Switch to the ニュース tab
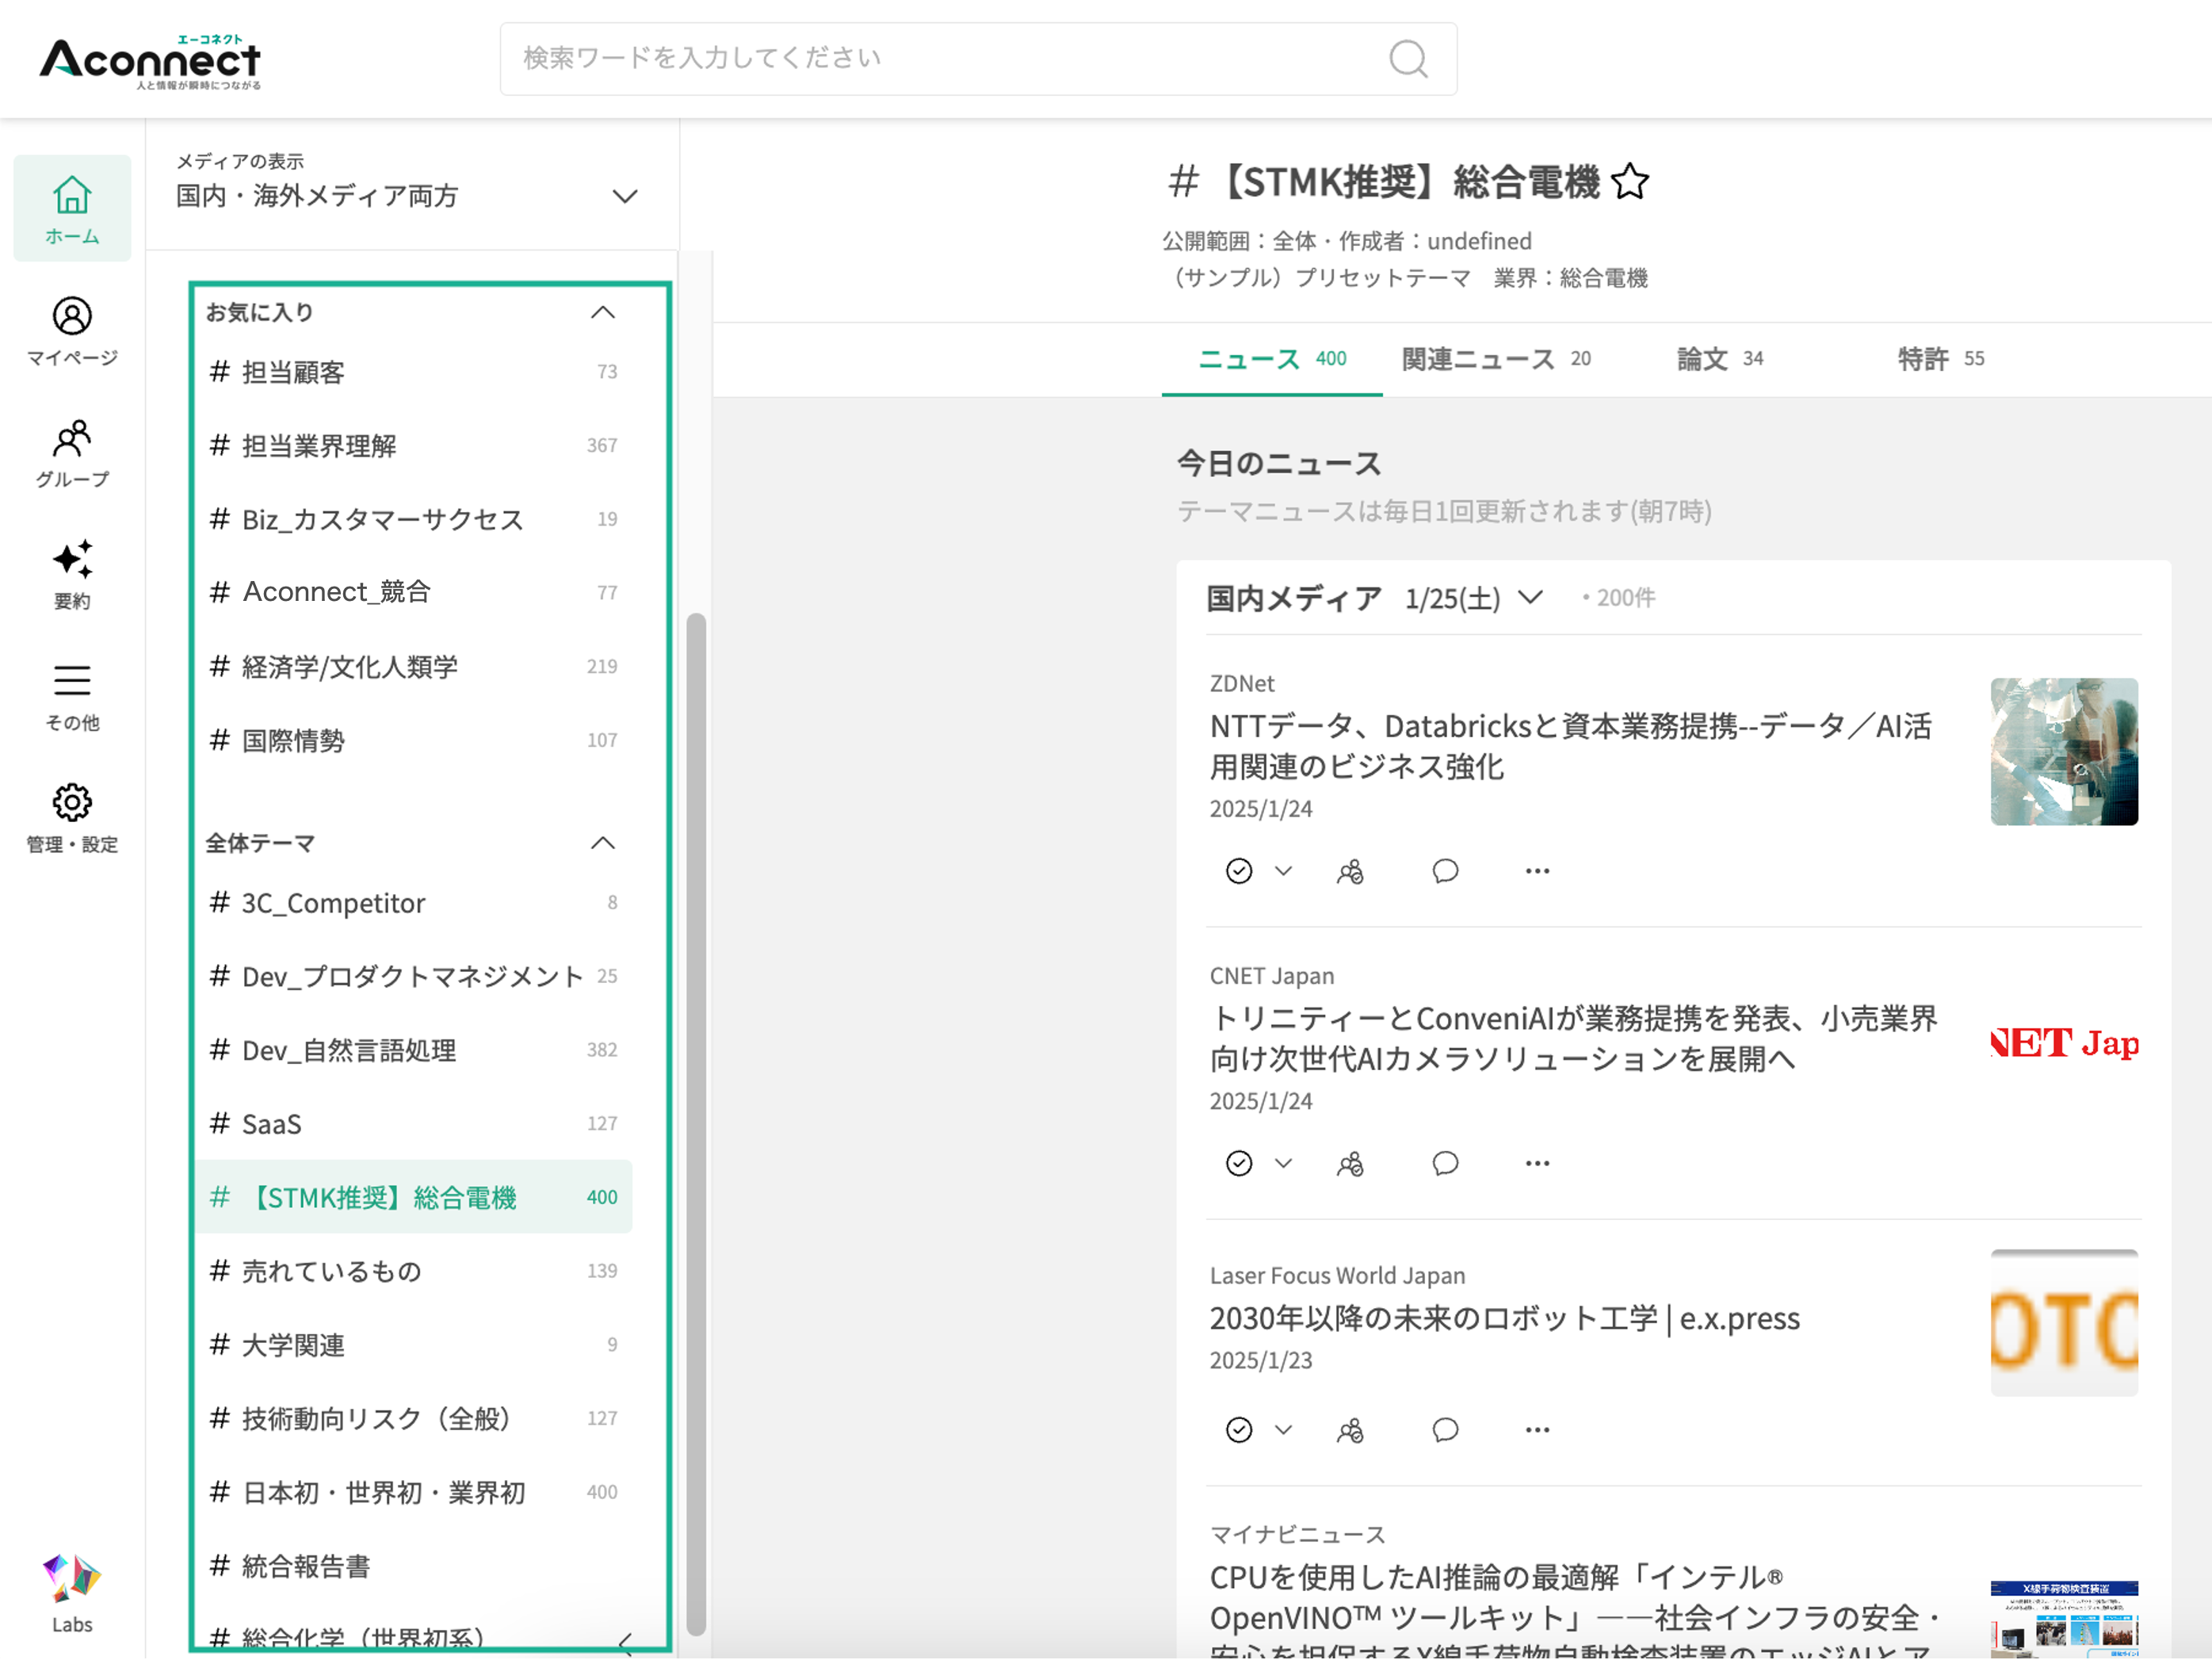The height and width of the screenshot is (1660, 2212). pyautogui.click(x=1272, y=359)
